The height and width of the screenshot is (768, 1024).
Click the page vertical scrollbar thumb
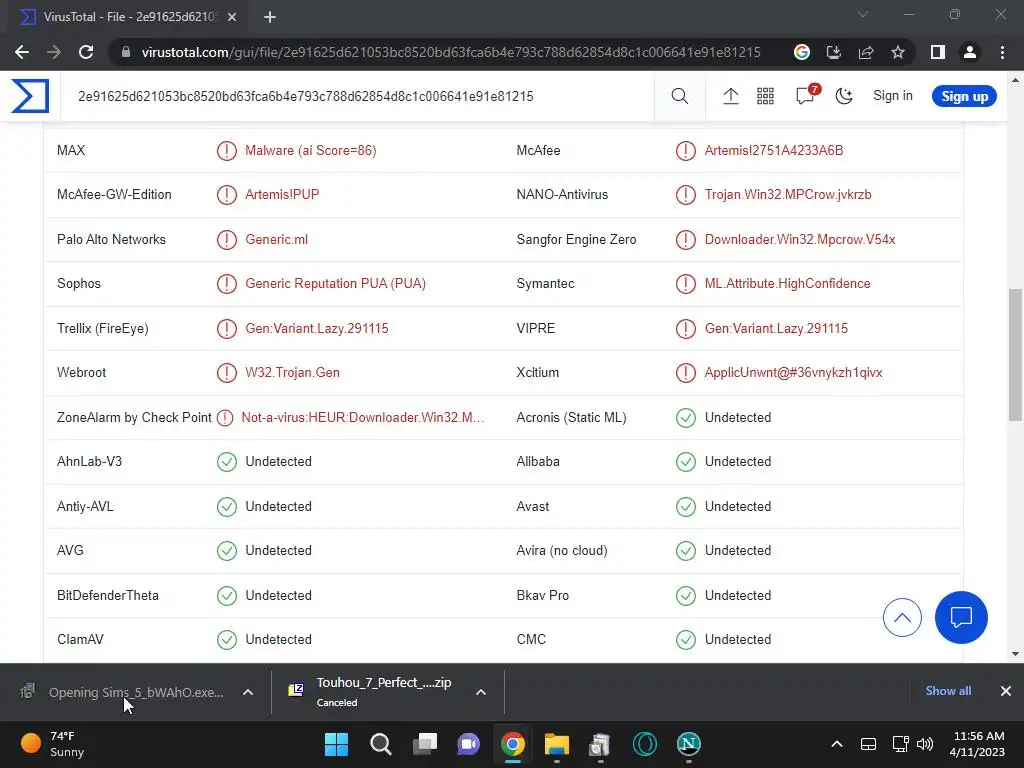point(1015,355)
